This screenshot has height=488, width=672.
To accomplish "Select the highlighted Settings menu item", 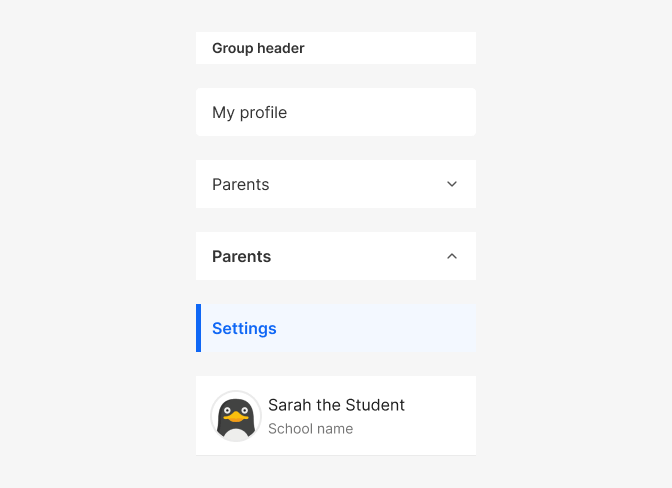I will pos(336,328).
